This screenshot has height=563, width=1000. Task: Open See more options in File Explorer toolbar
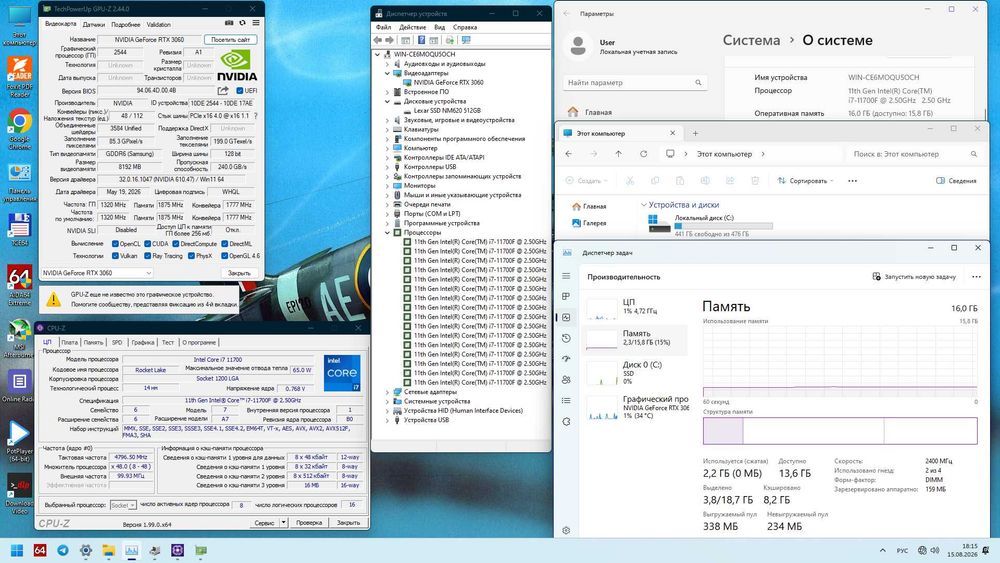[x=853, y=181]
